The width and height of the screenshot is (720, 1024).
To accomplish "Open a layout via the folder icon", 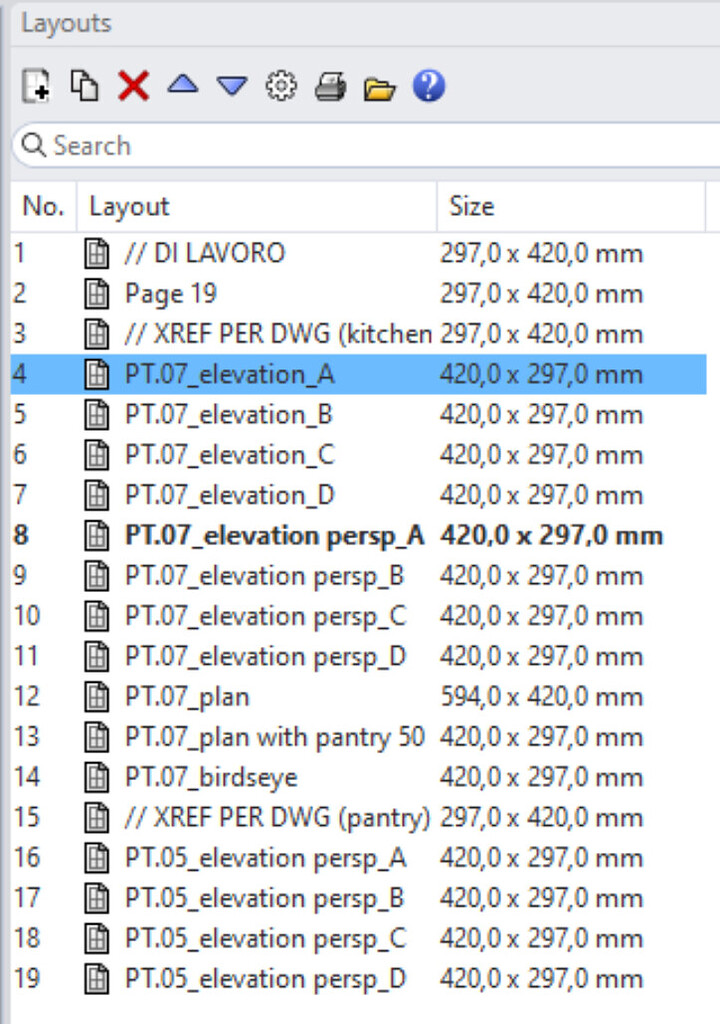I will tap(378, 87).
